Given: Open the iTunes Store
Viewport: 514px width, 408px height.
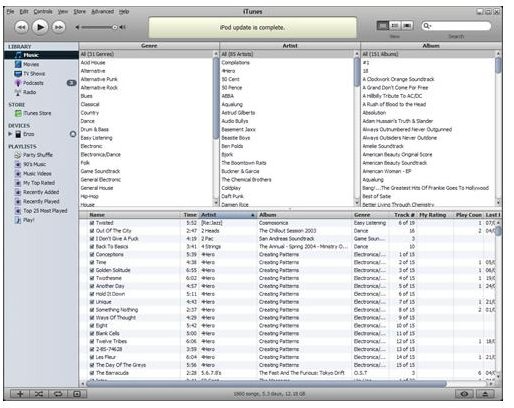Looking at the screenshot, I should [37, 113].
